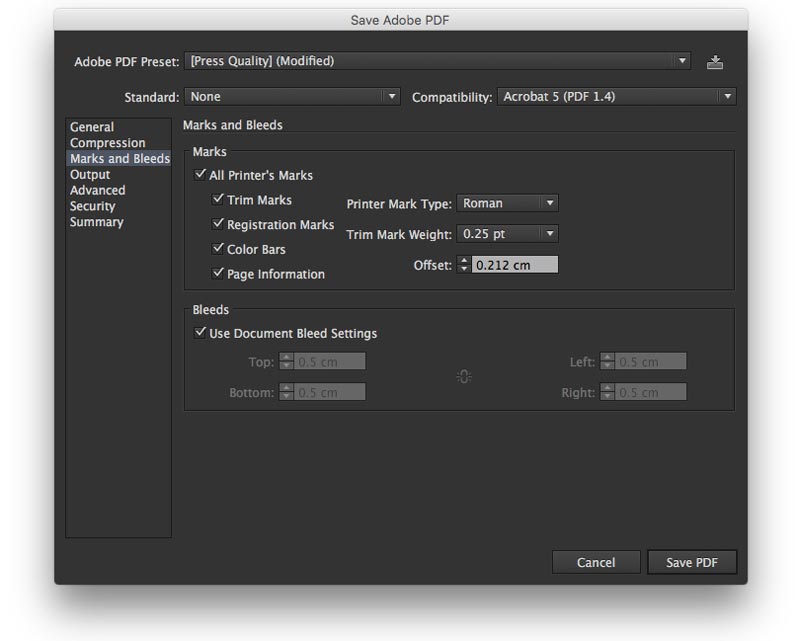Select Marks and Bleeds section
The image size is (800, 641).
[x=119, y=158]
